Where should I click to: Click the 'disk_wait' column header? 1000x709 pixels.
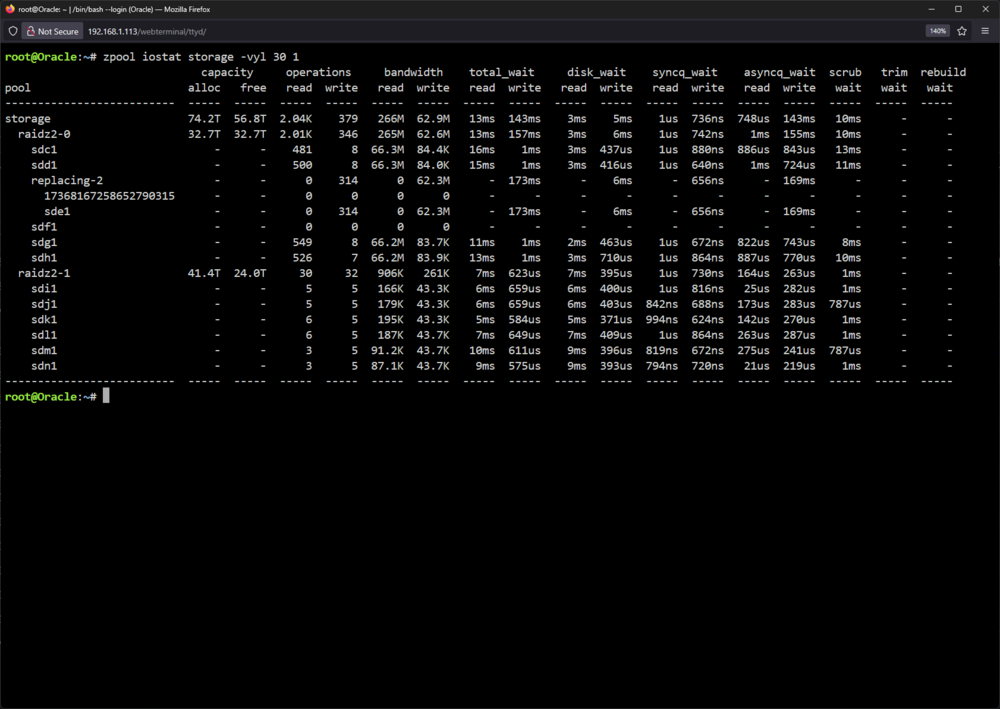(x=596, y=72)
